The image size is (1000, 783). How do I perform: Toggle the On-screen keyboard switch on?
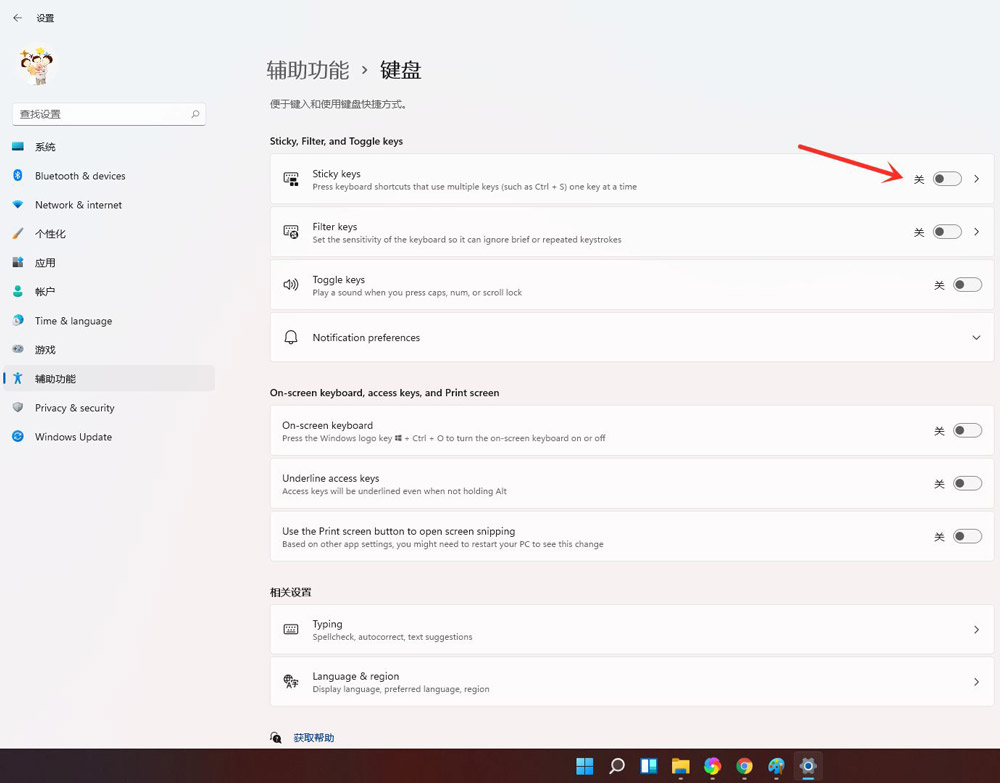967,430
